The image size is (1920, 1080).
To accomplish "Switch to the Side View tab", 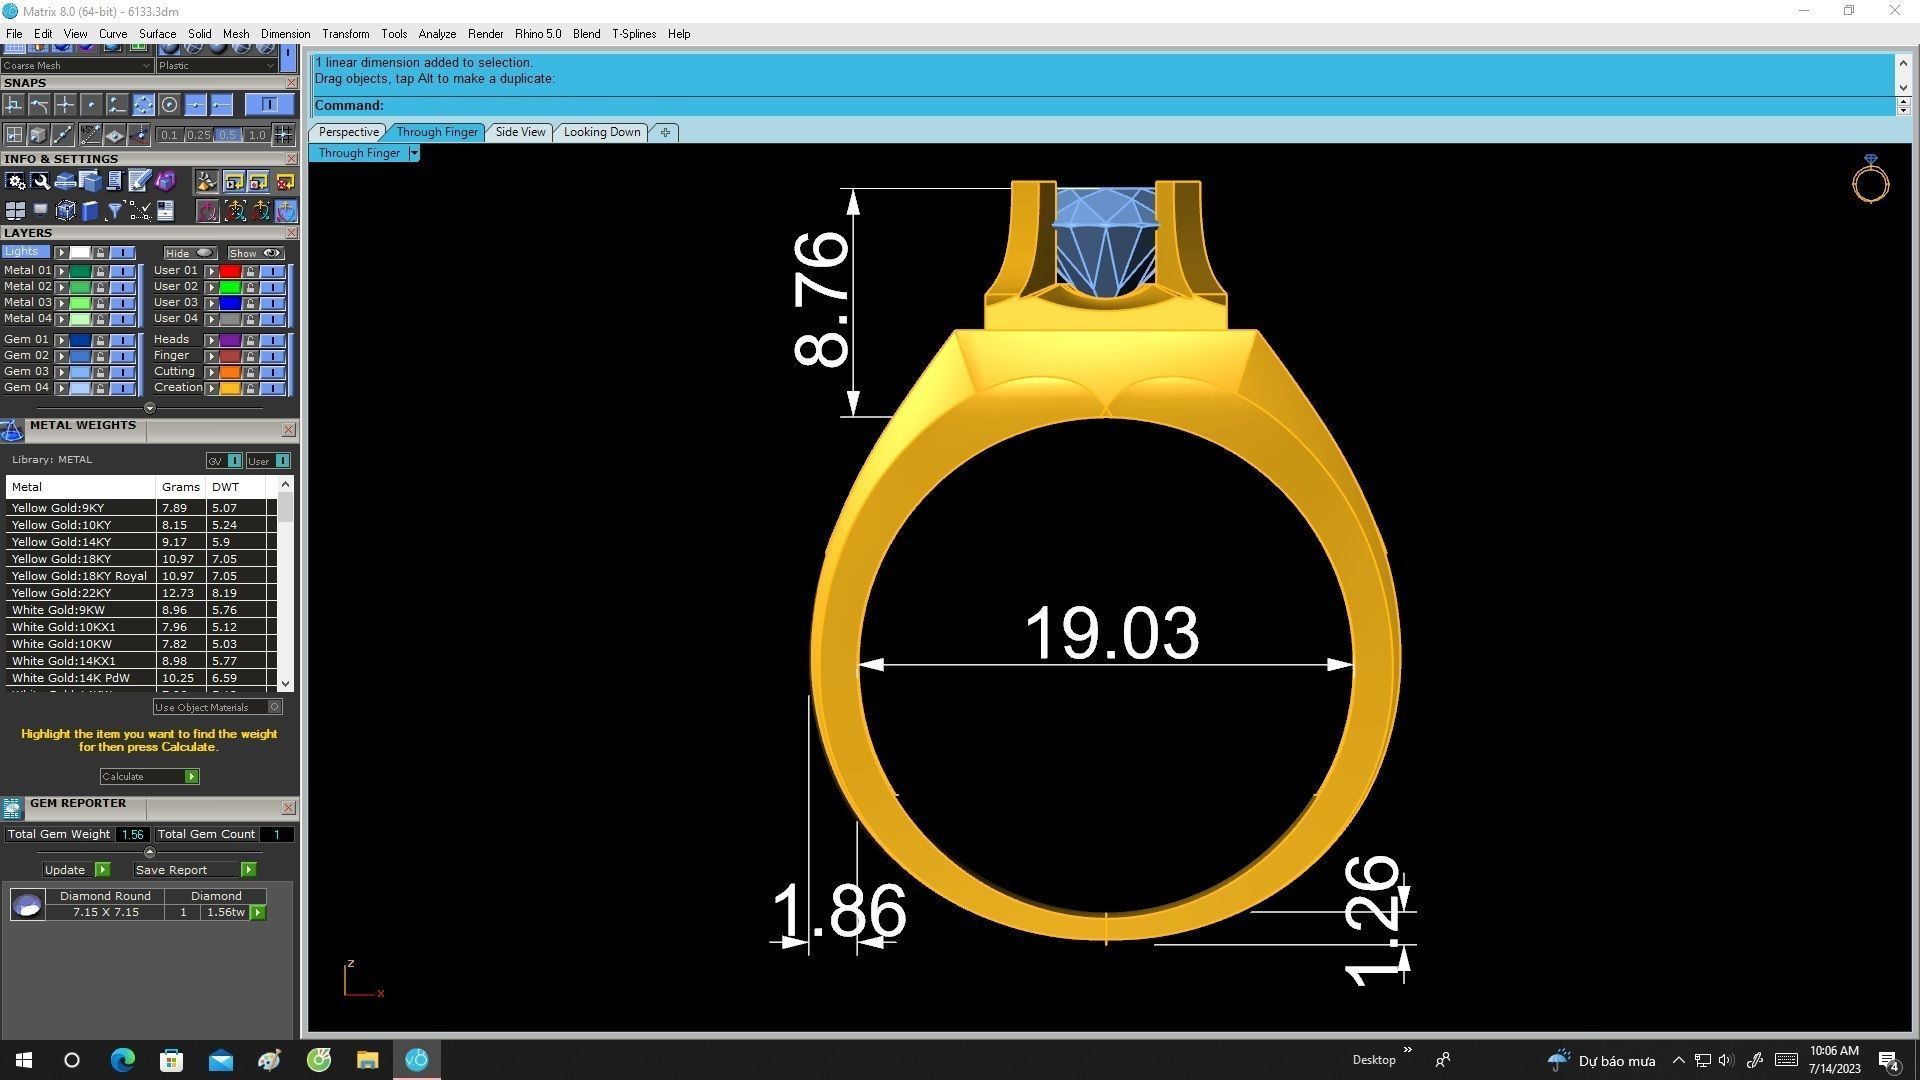I will click(520, 132).
